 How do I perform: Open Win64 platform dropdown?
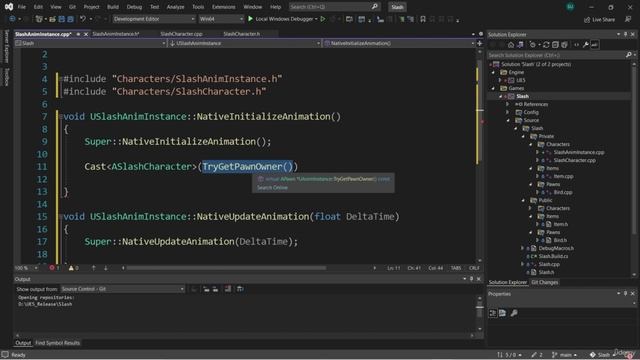click(x=221, y=19)
